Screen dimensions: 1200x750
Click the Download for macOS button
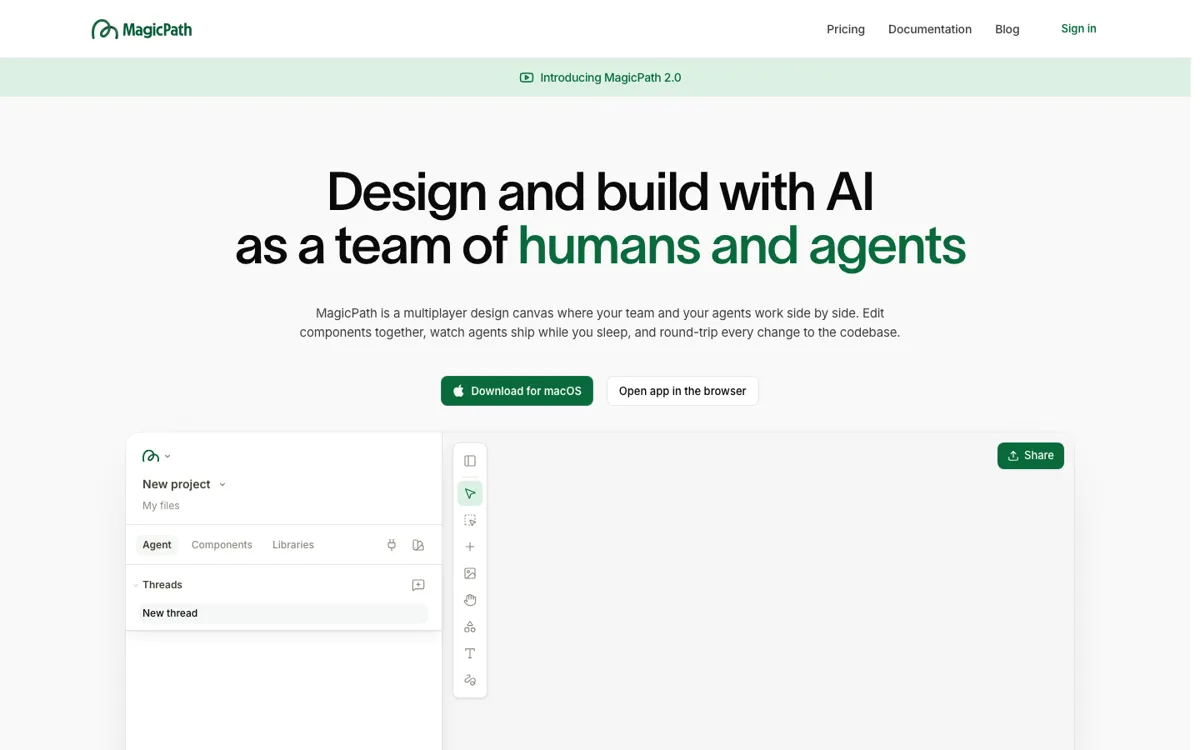click(517, 391)
